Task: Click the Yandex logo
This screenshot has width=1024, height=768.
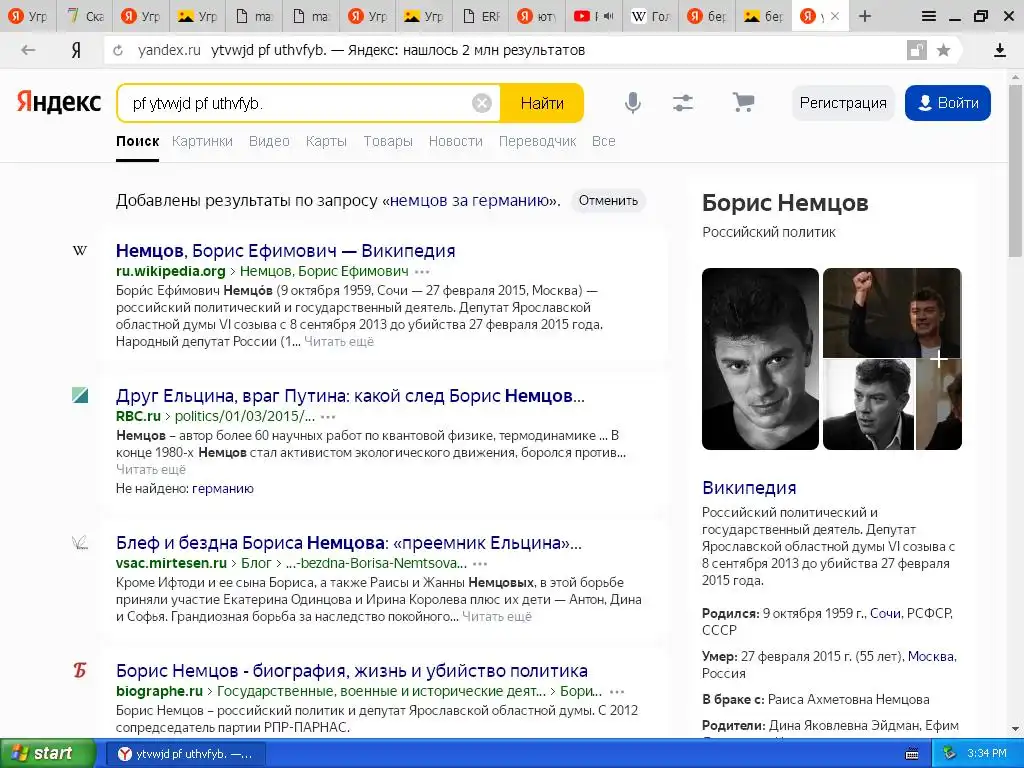Action: coord(59,103)
